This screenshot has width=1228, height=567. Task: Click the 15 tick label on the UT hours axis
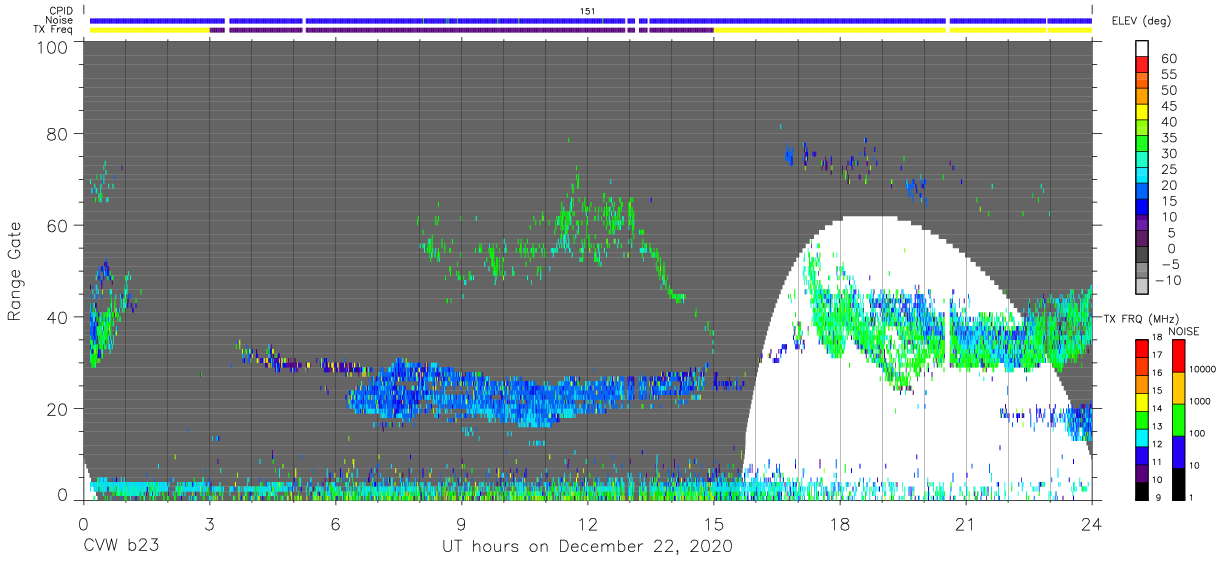click(x=713, y=523)
